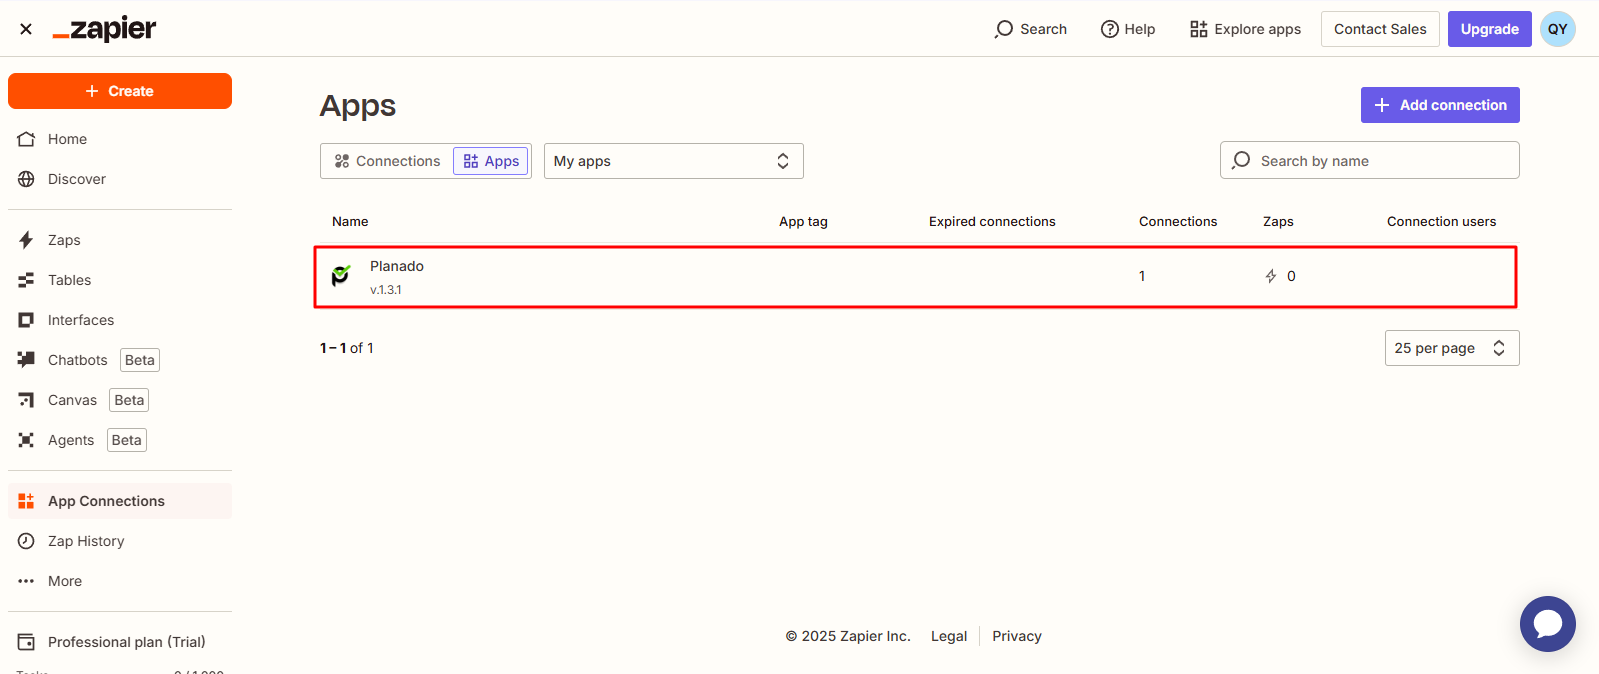1599x674 pixels.
Task: Select the Apps tab
Action: (x=491, y=161)
